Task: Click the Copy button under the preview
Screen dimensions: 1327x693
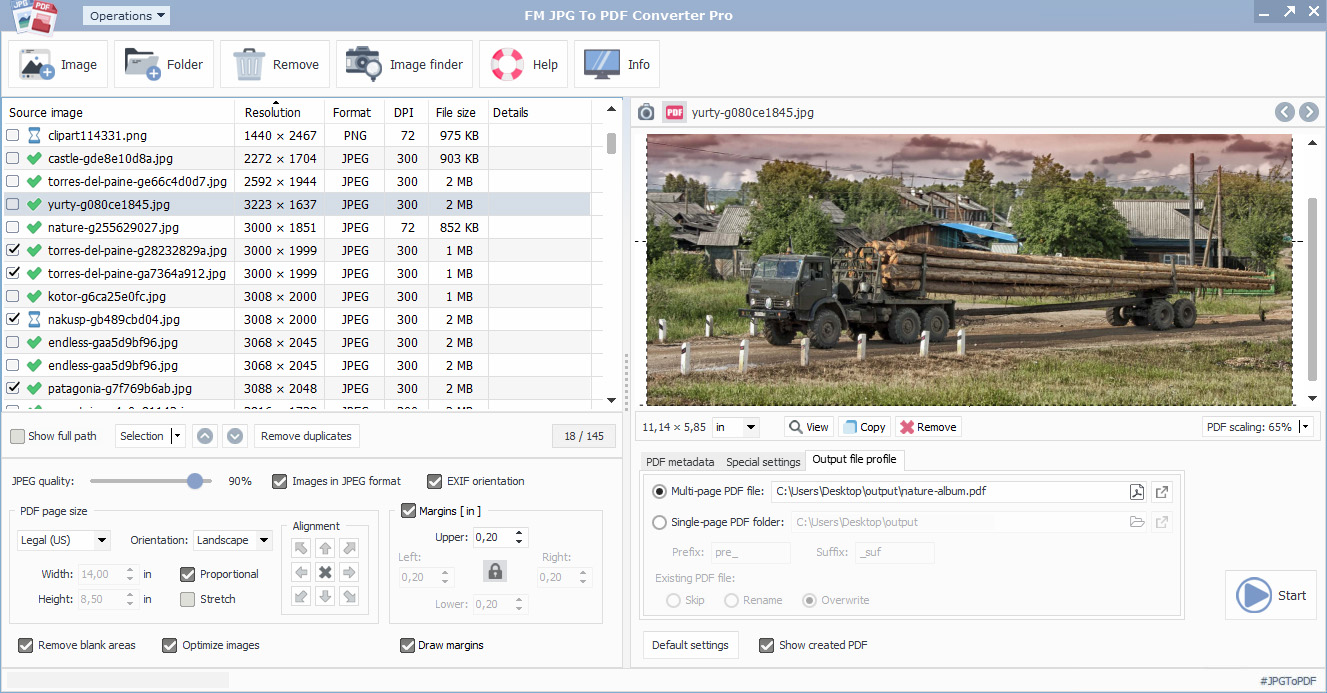Action: pyautogui.click(x=864, y=427)
